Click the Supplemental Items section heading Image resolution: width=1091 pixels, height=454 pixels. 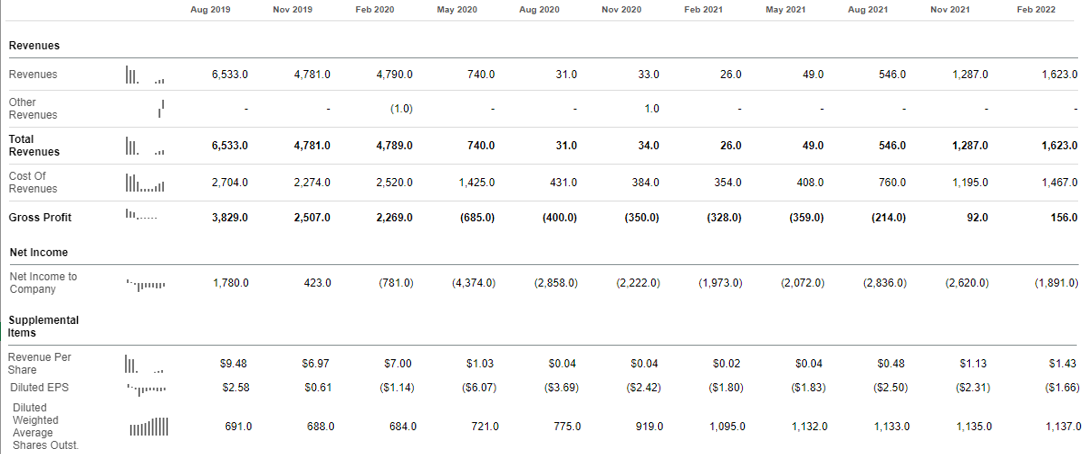point(43,326)
